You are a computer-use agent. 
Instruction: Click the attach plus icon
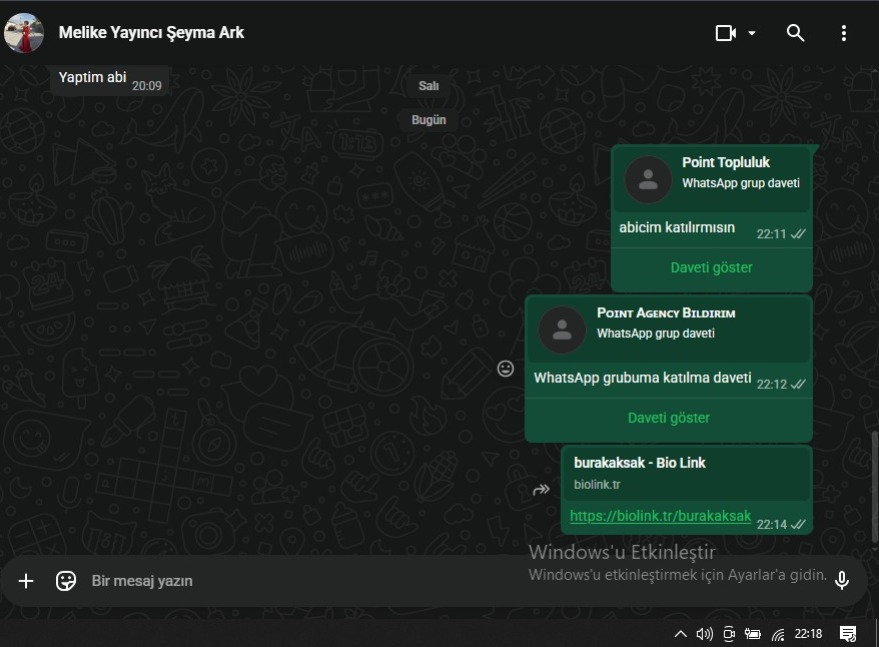26,581
